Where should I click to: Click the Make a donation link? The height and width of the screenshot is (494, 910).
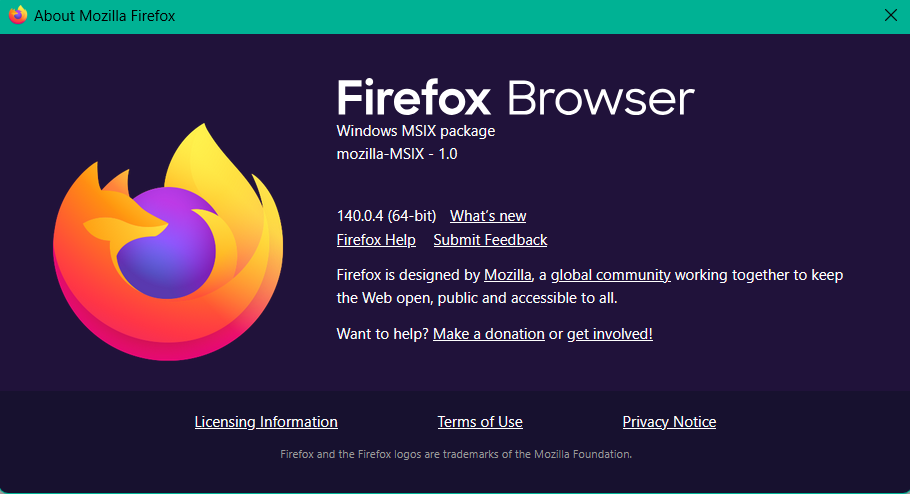489,334
